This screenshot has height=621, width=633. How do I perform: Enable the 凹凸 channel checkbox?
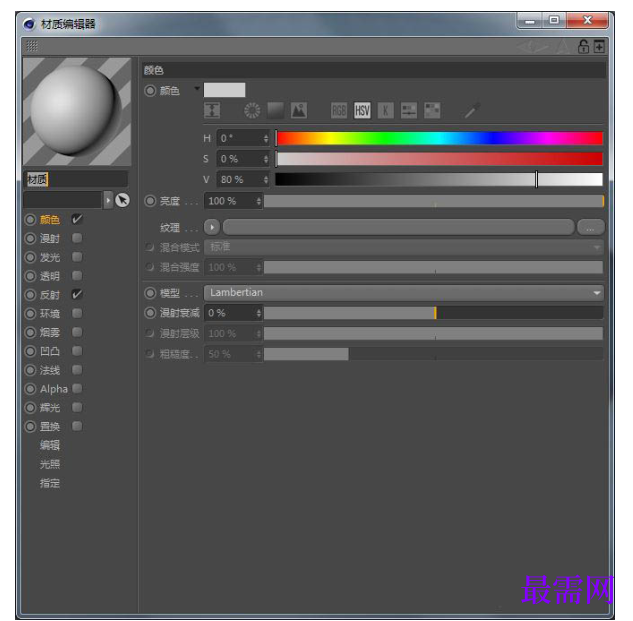point(77,351)
